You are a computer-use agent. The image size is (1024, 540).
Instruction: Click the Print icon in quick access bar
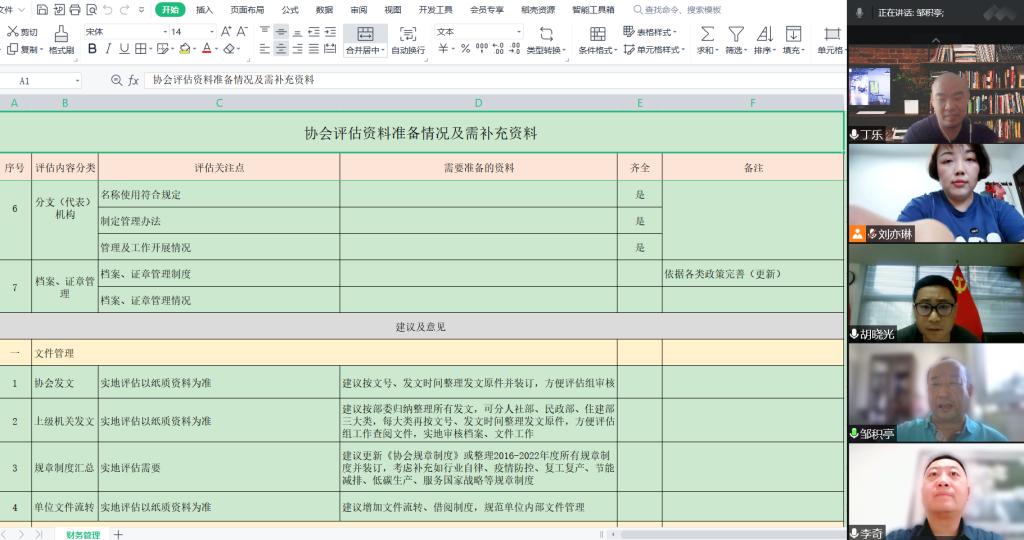click(x=75, y=9)
